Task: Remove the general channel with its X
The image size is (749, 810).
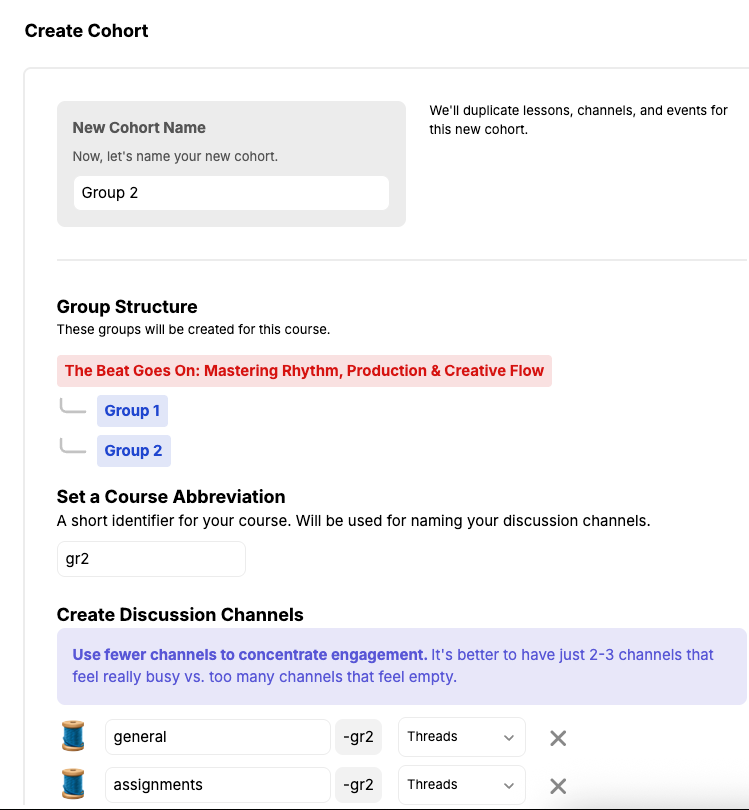Action: (558, 738)
